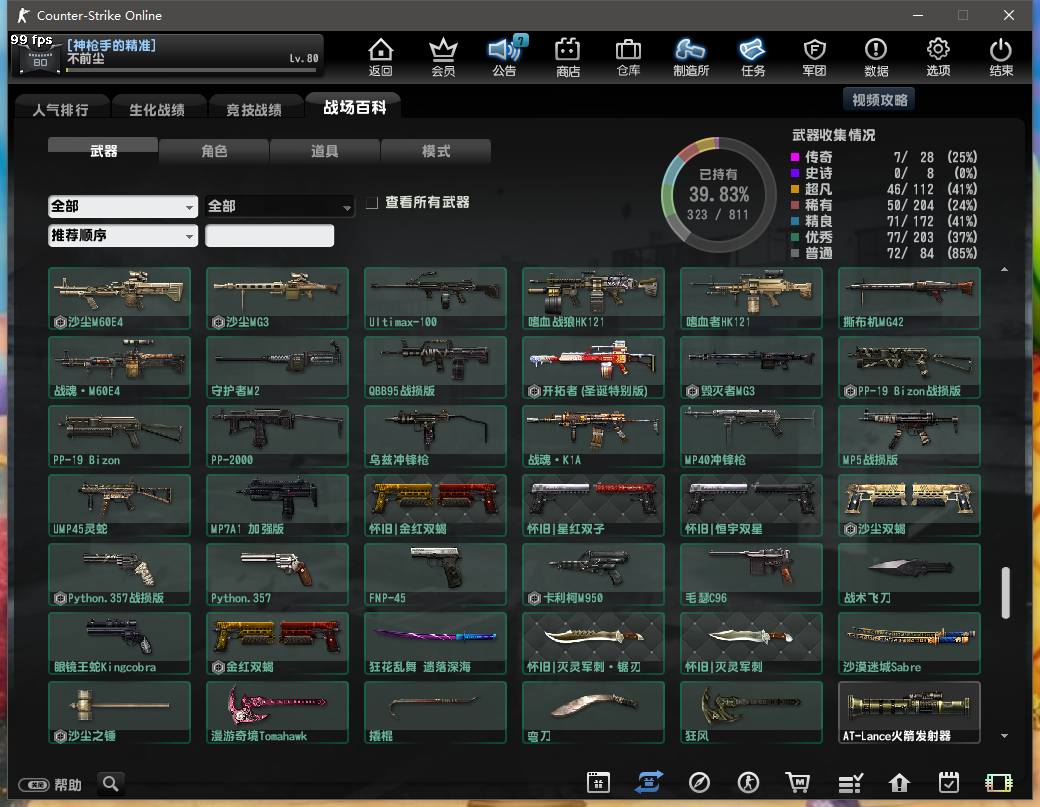This screenshot has width=1040, height=807.
Task: Open the 数据 data icon
Action: [876, 57]
